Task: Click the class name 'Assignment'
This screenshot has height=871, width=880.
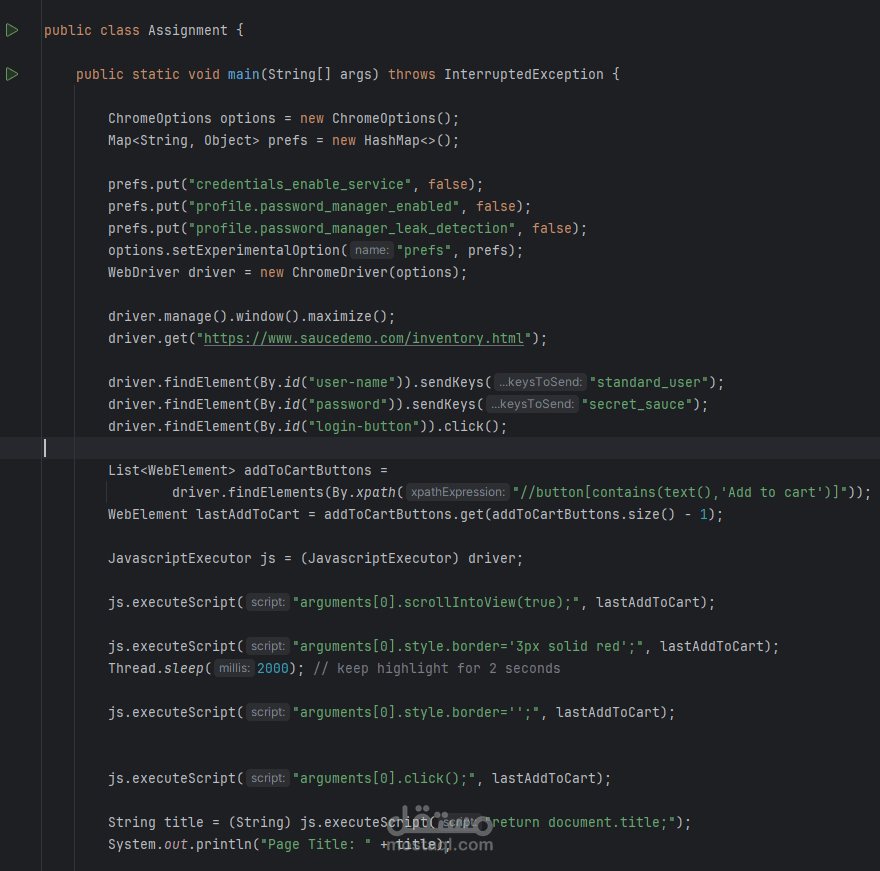Action: [x=188, y=30]
